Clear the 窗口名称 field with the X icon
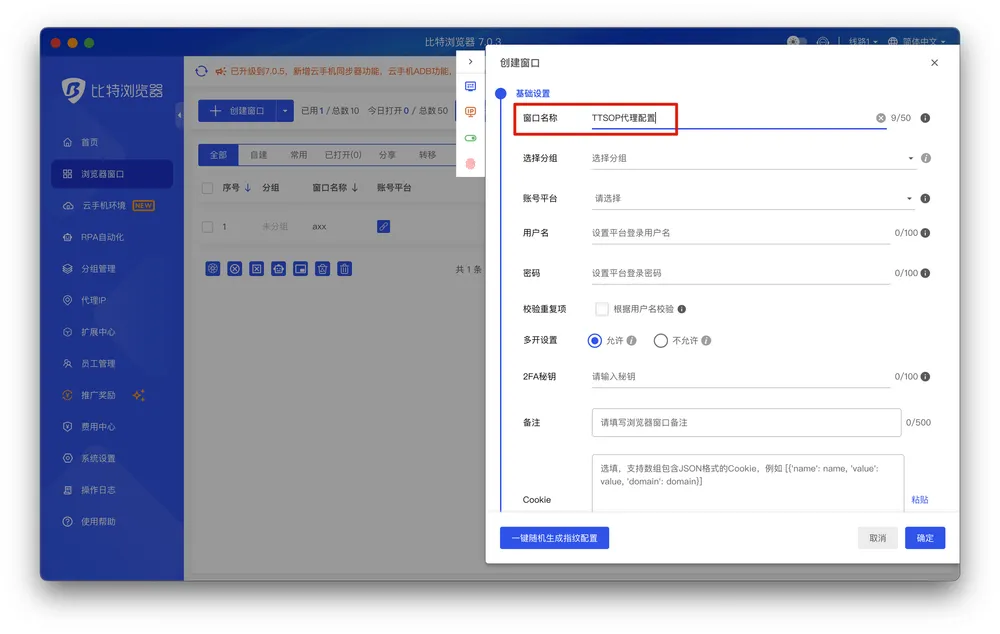Screen dimensions: 1000x634 tap(881, 118)
